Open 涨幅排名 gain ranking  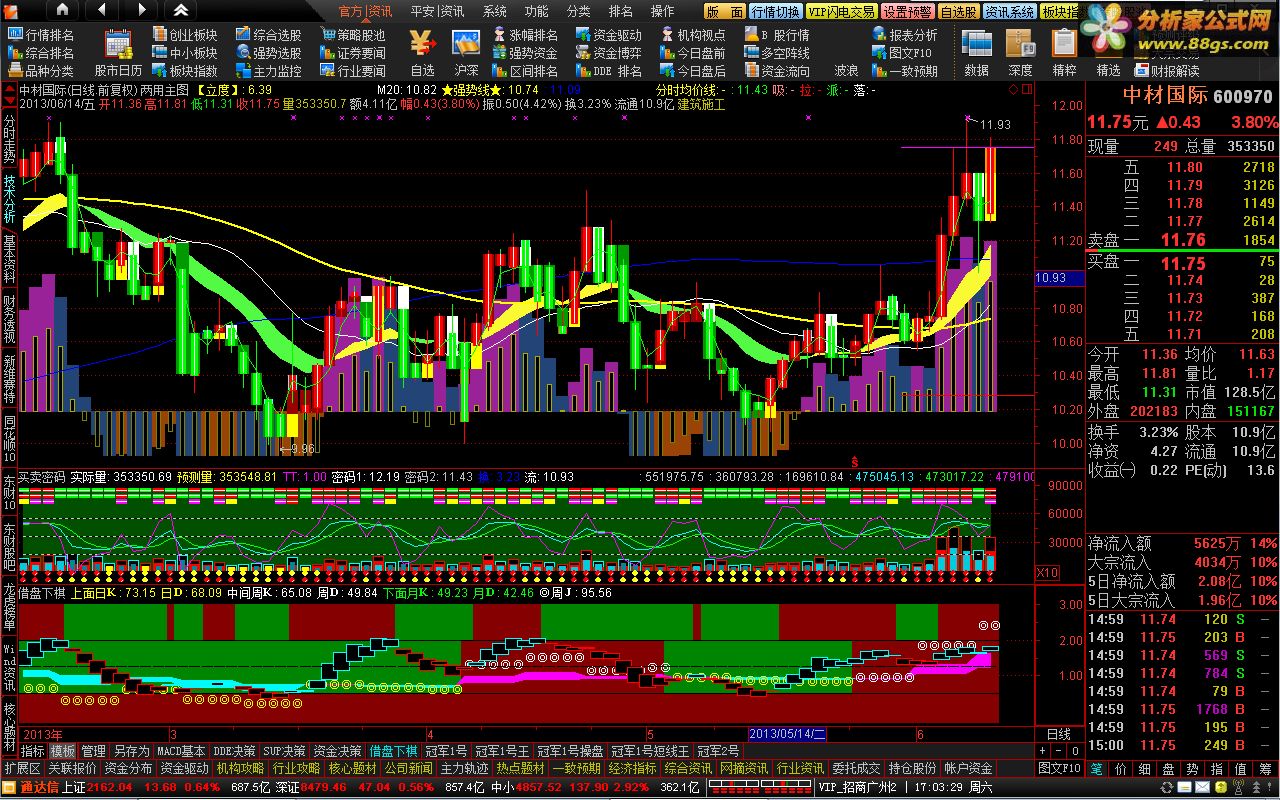coord(525,35)
